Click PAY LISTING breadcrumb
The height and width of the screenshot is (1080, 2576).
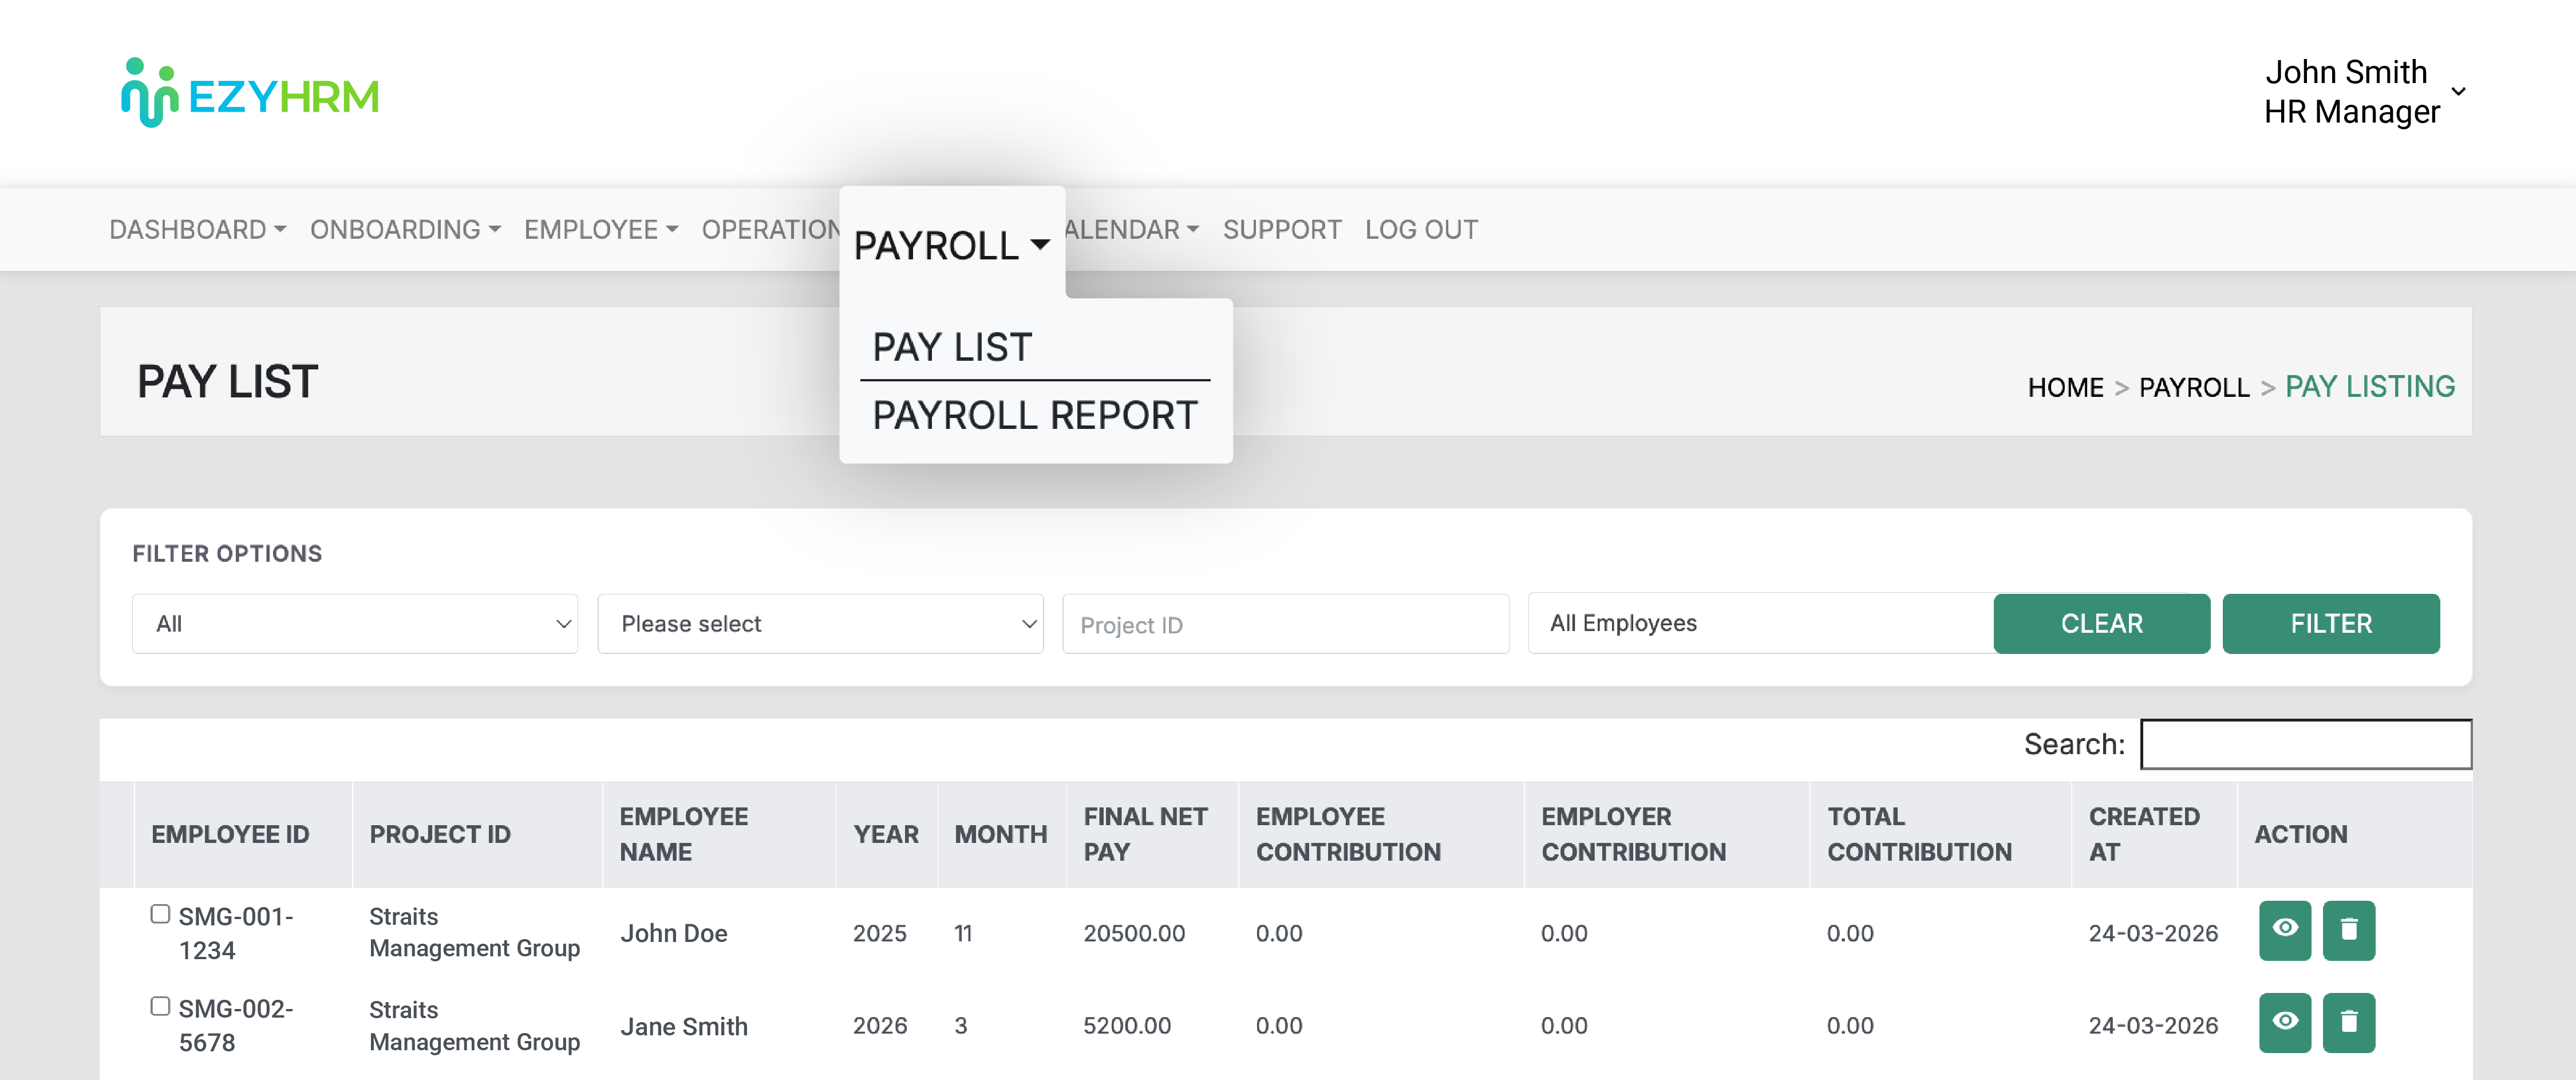pyautogui.click(x=2369, y=387)
